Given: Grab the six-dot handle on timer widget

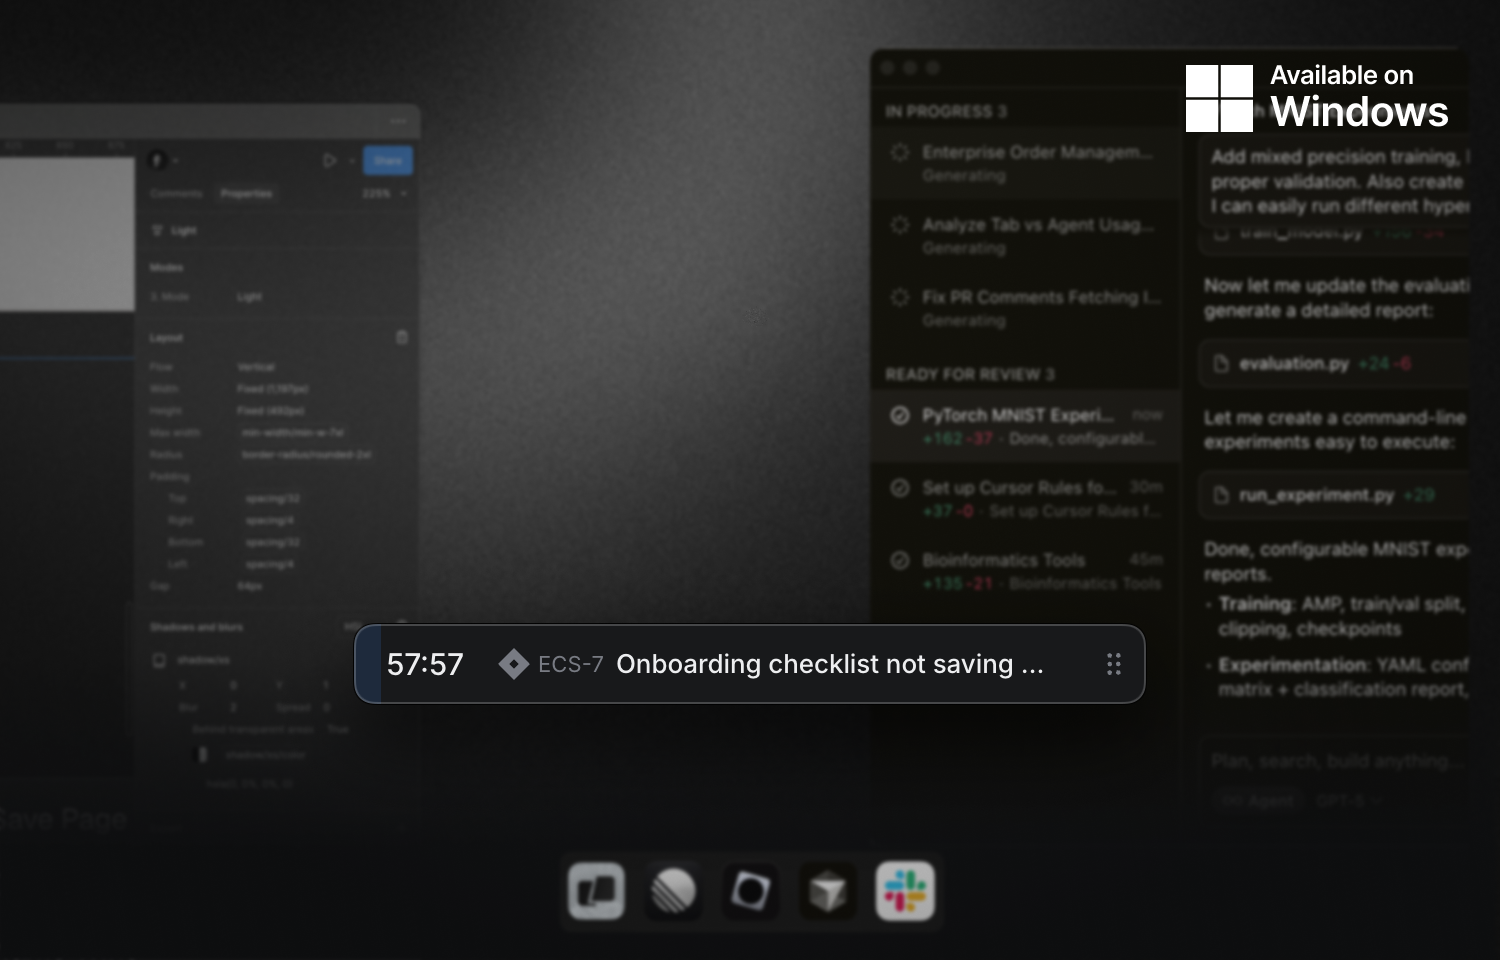Looking at the screenshot, I should (1113, 664).
